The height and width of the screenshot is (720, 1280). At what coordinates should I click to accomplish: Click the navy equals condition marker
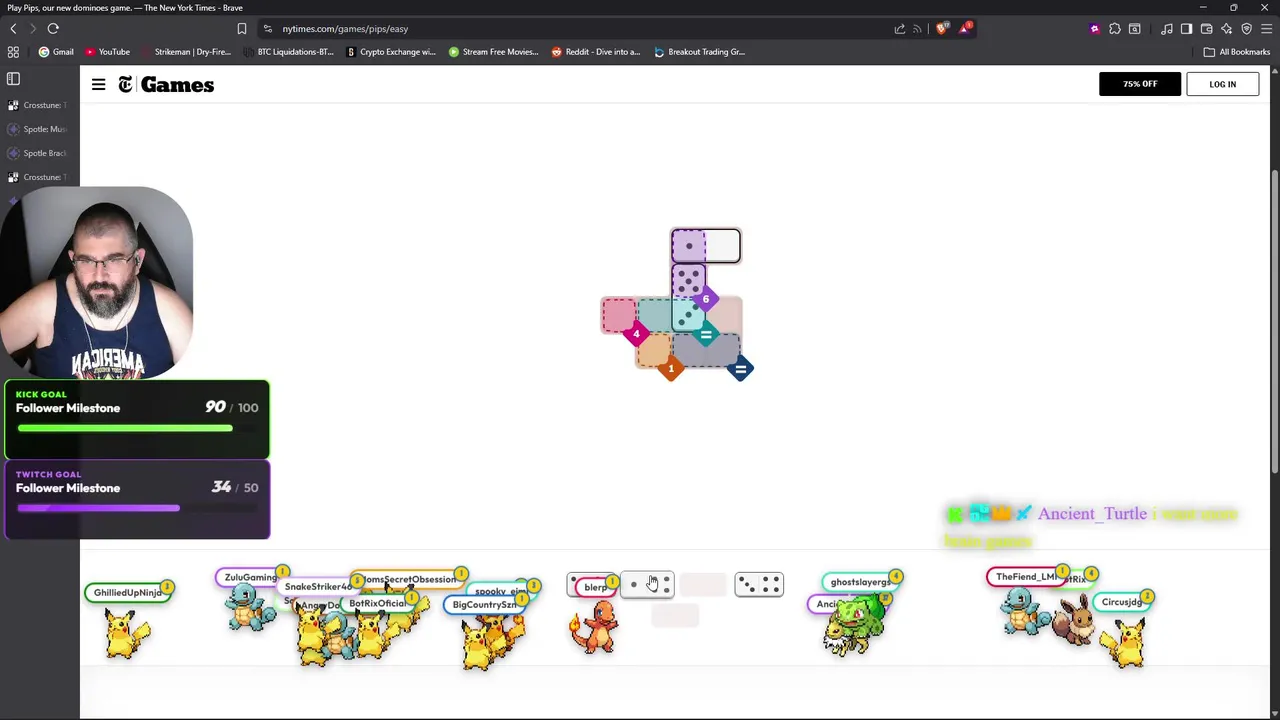(x=741, y=369)
